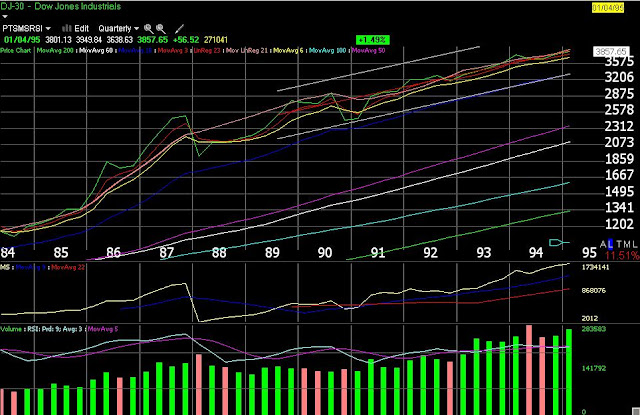Click the RSI Pd 9 Avg 3 label
The image size is (640, 415).
tap(55, 329)
